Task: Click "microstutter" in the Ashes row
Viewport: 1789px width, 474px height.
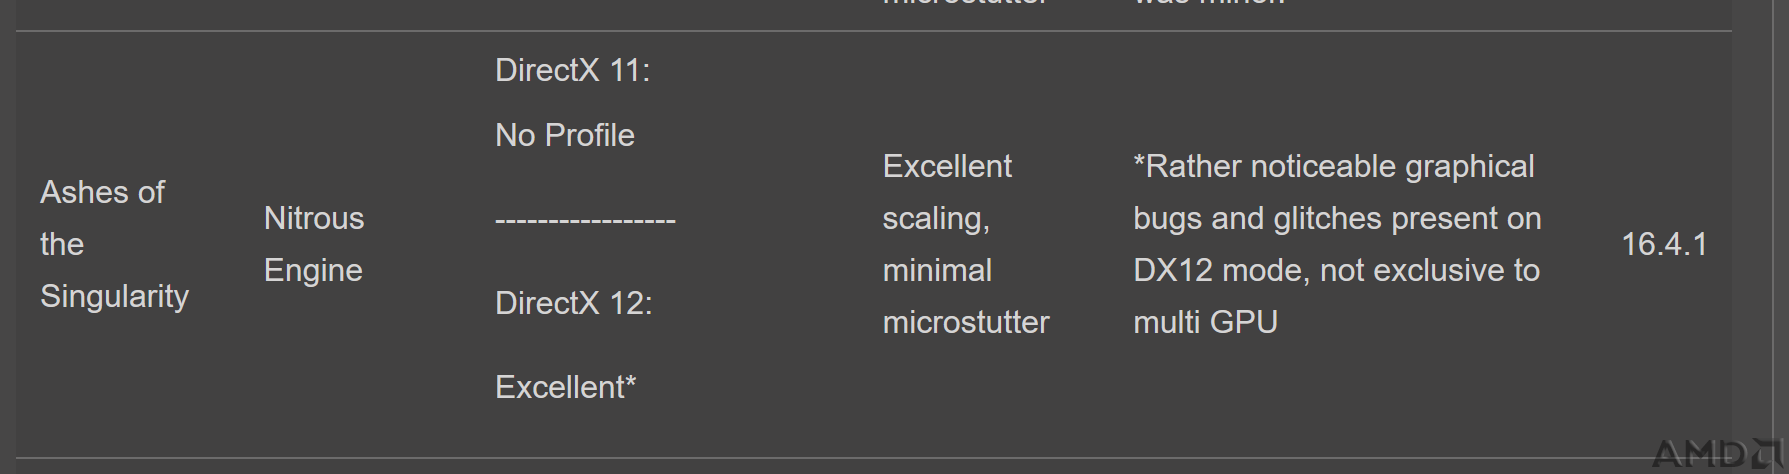Action: click(966, 322)
